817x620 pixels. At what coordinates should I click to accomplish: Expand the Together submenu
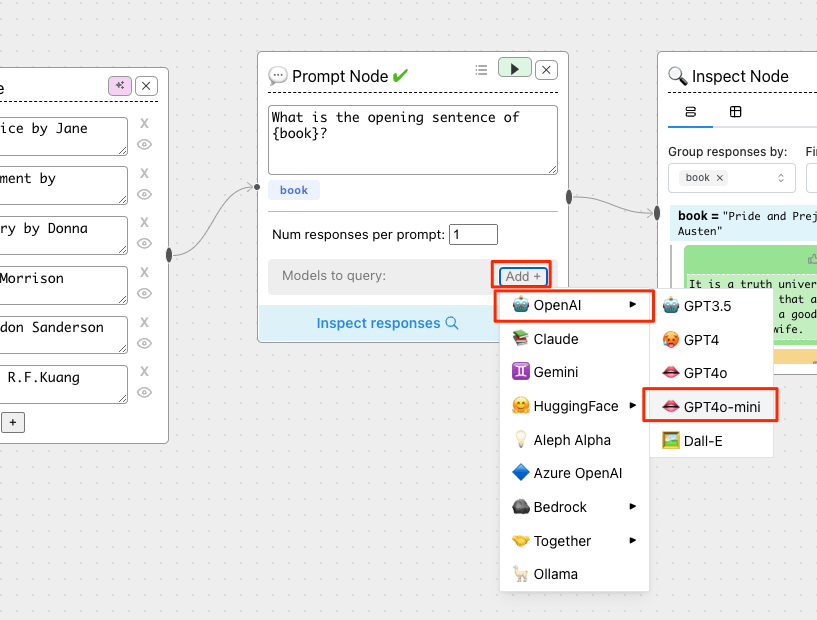574,541
